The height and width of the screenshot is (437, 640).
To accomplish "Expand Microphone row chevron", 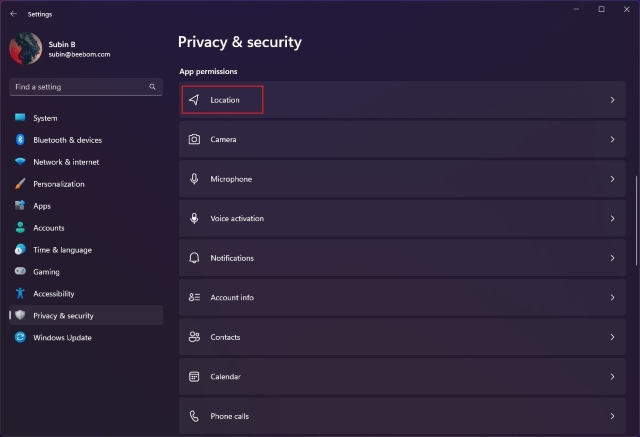I will 612,179.
